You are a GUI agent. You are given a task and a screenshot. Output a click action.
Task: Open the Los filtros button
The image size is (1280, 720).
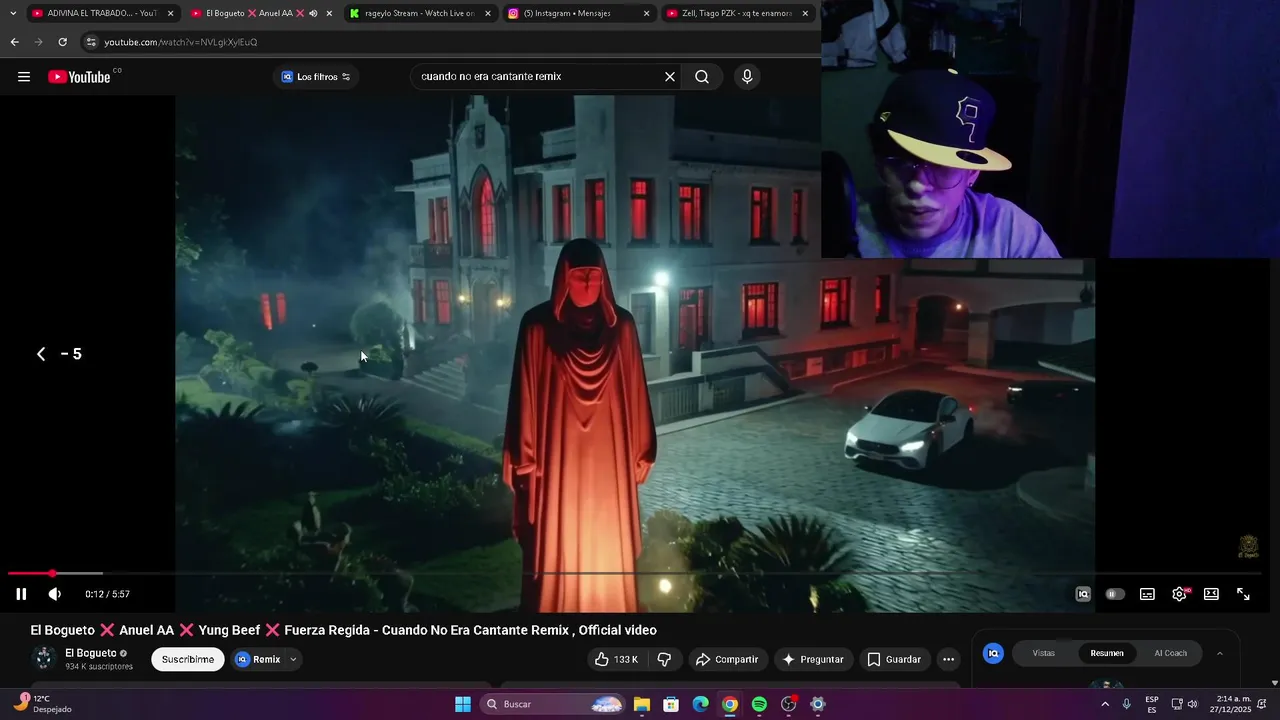click(316, 77)
